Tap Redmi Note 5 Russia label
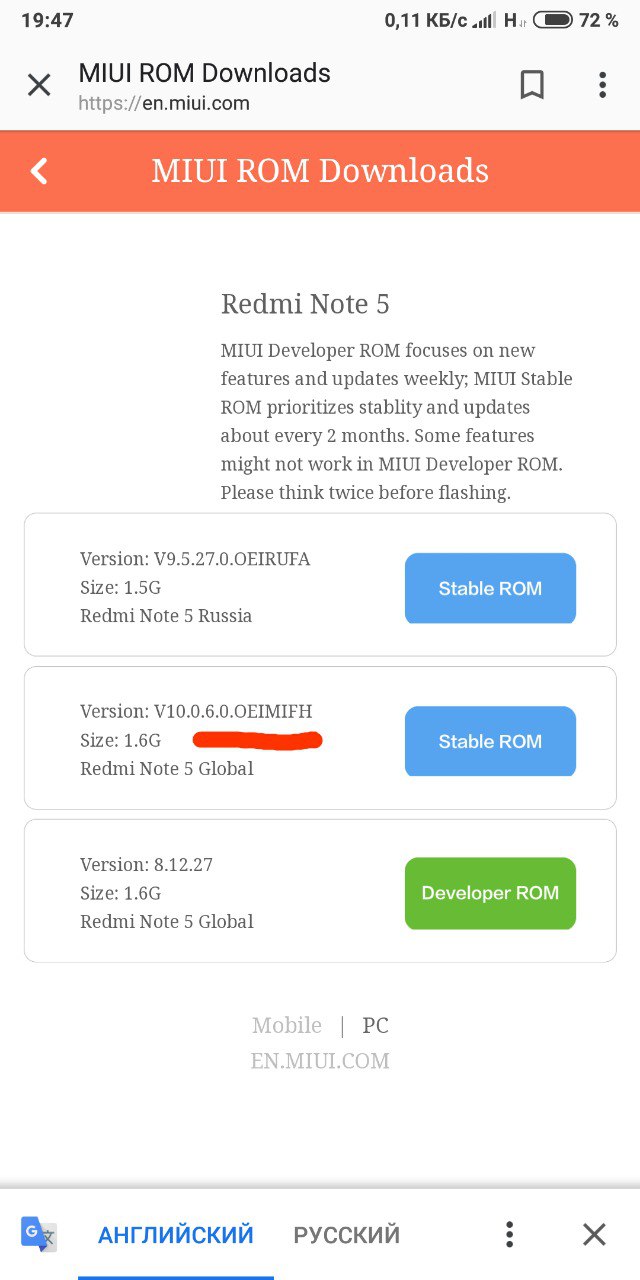This screenshot has width=640, height=1280. coord(166,616)
